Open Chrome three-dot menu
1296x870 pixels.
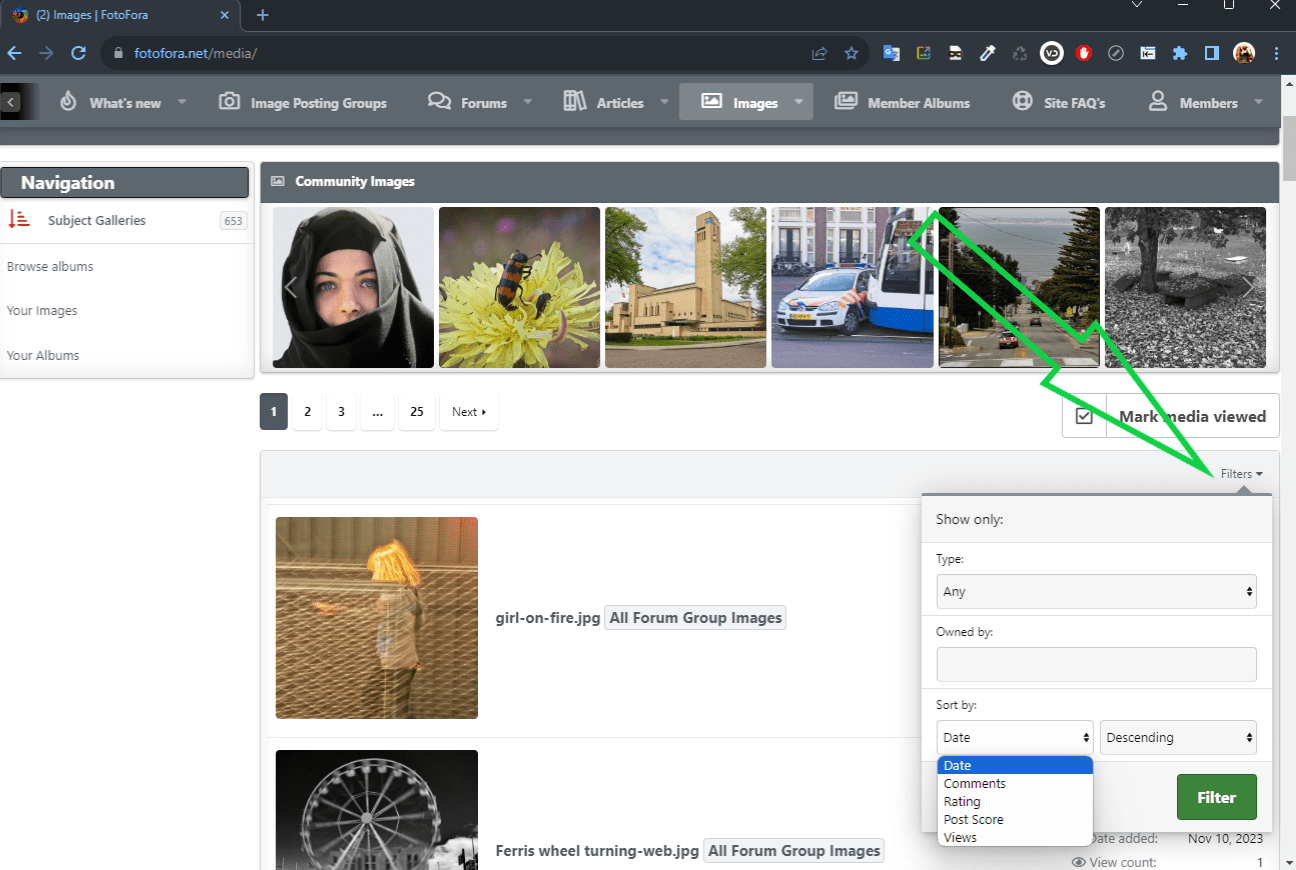(1276, 53)
